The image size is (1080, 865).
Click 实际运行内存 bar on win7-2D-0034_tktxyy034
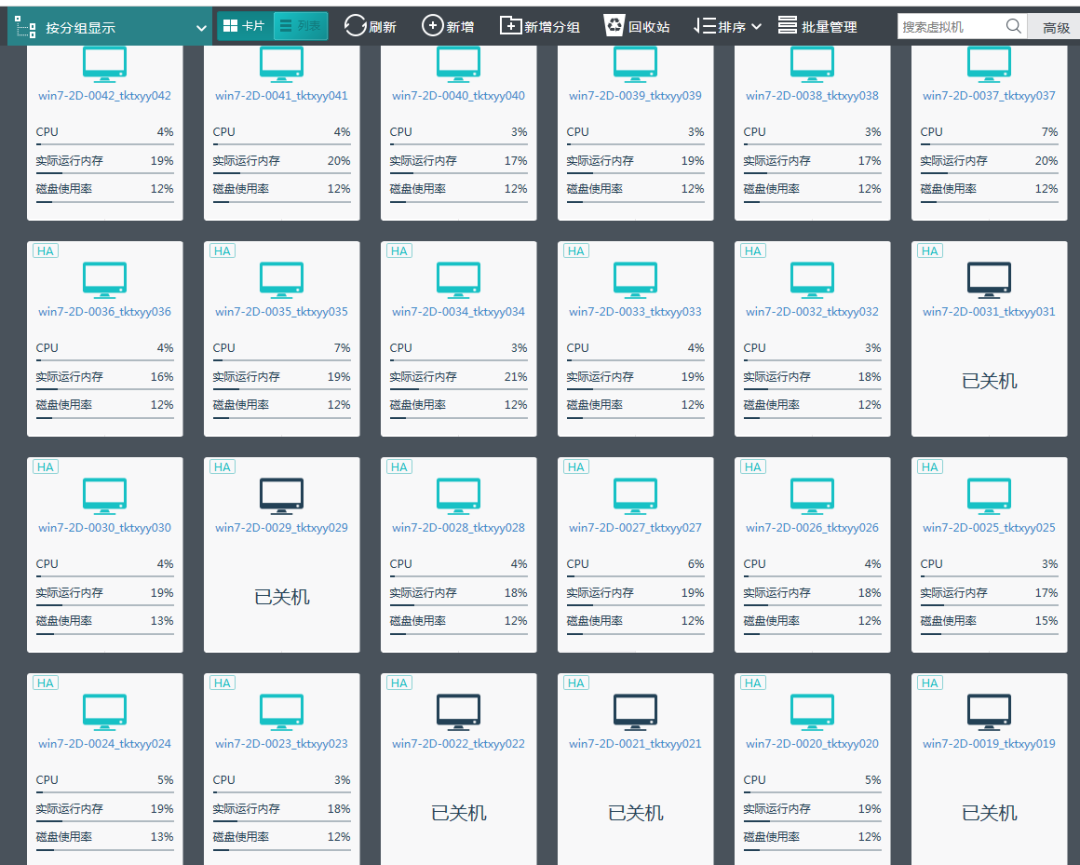[459, 389]
